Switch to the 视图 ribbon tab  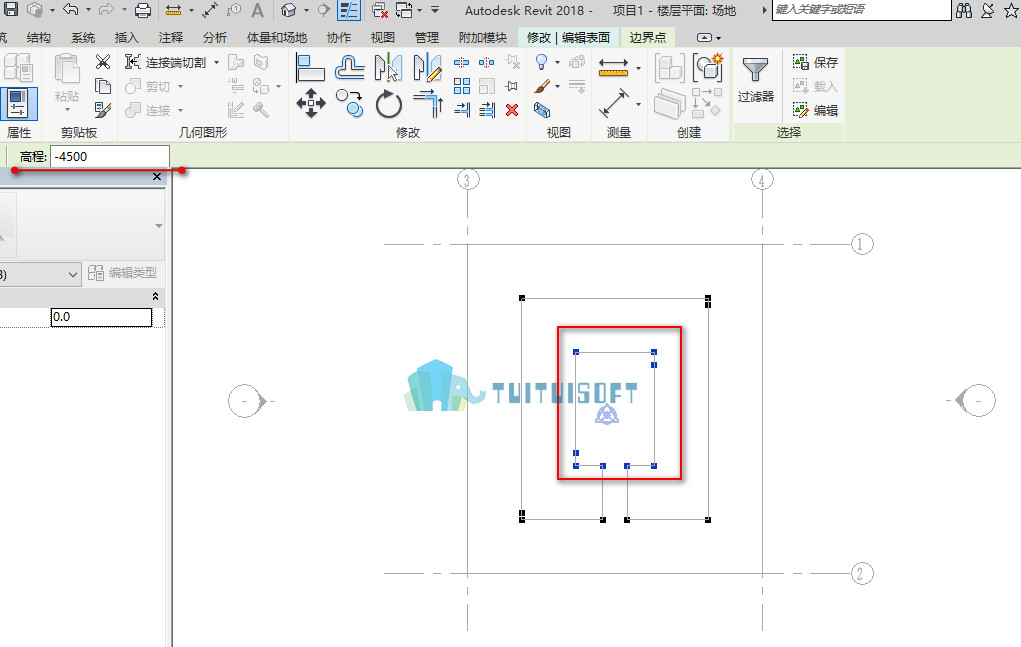(382, 38)
